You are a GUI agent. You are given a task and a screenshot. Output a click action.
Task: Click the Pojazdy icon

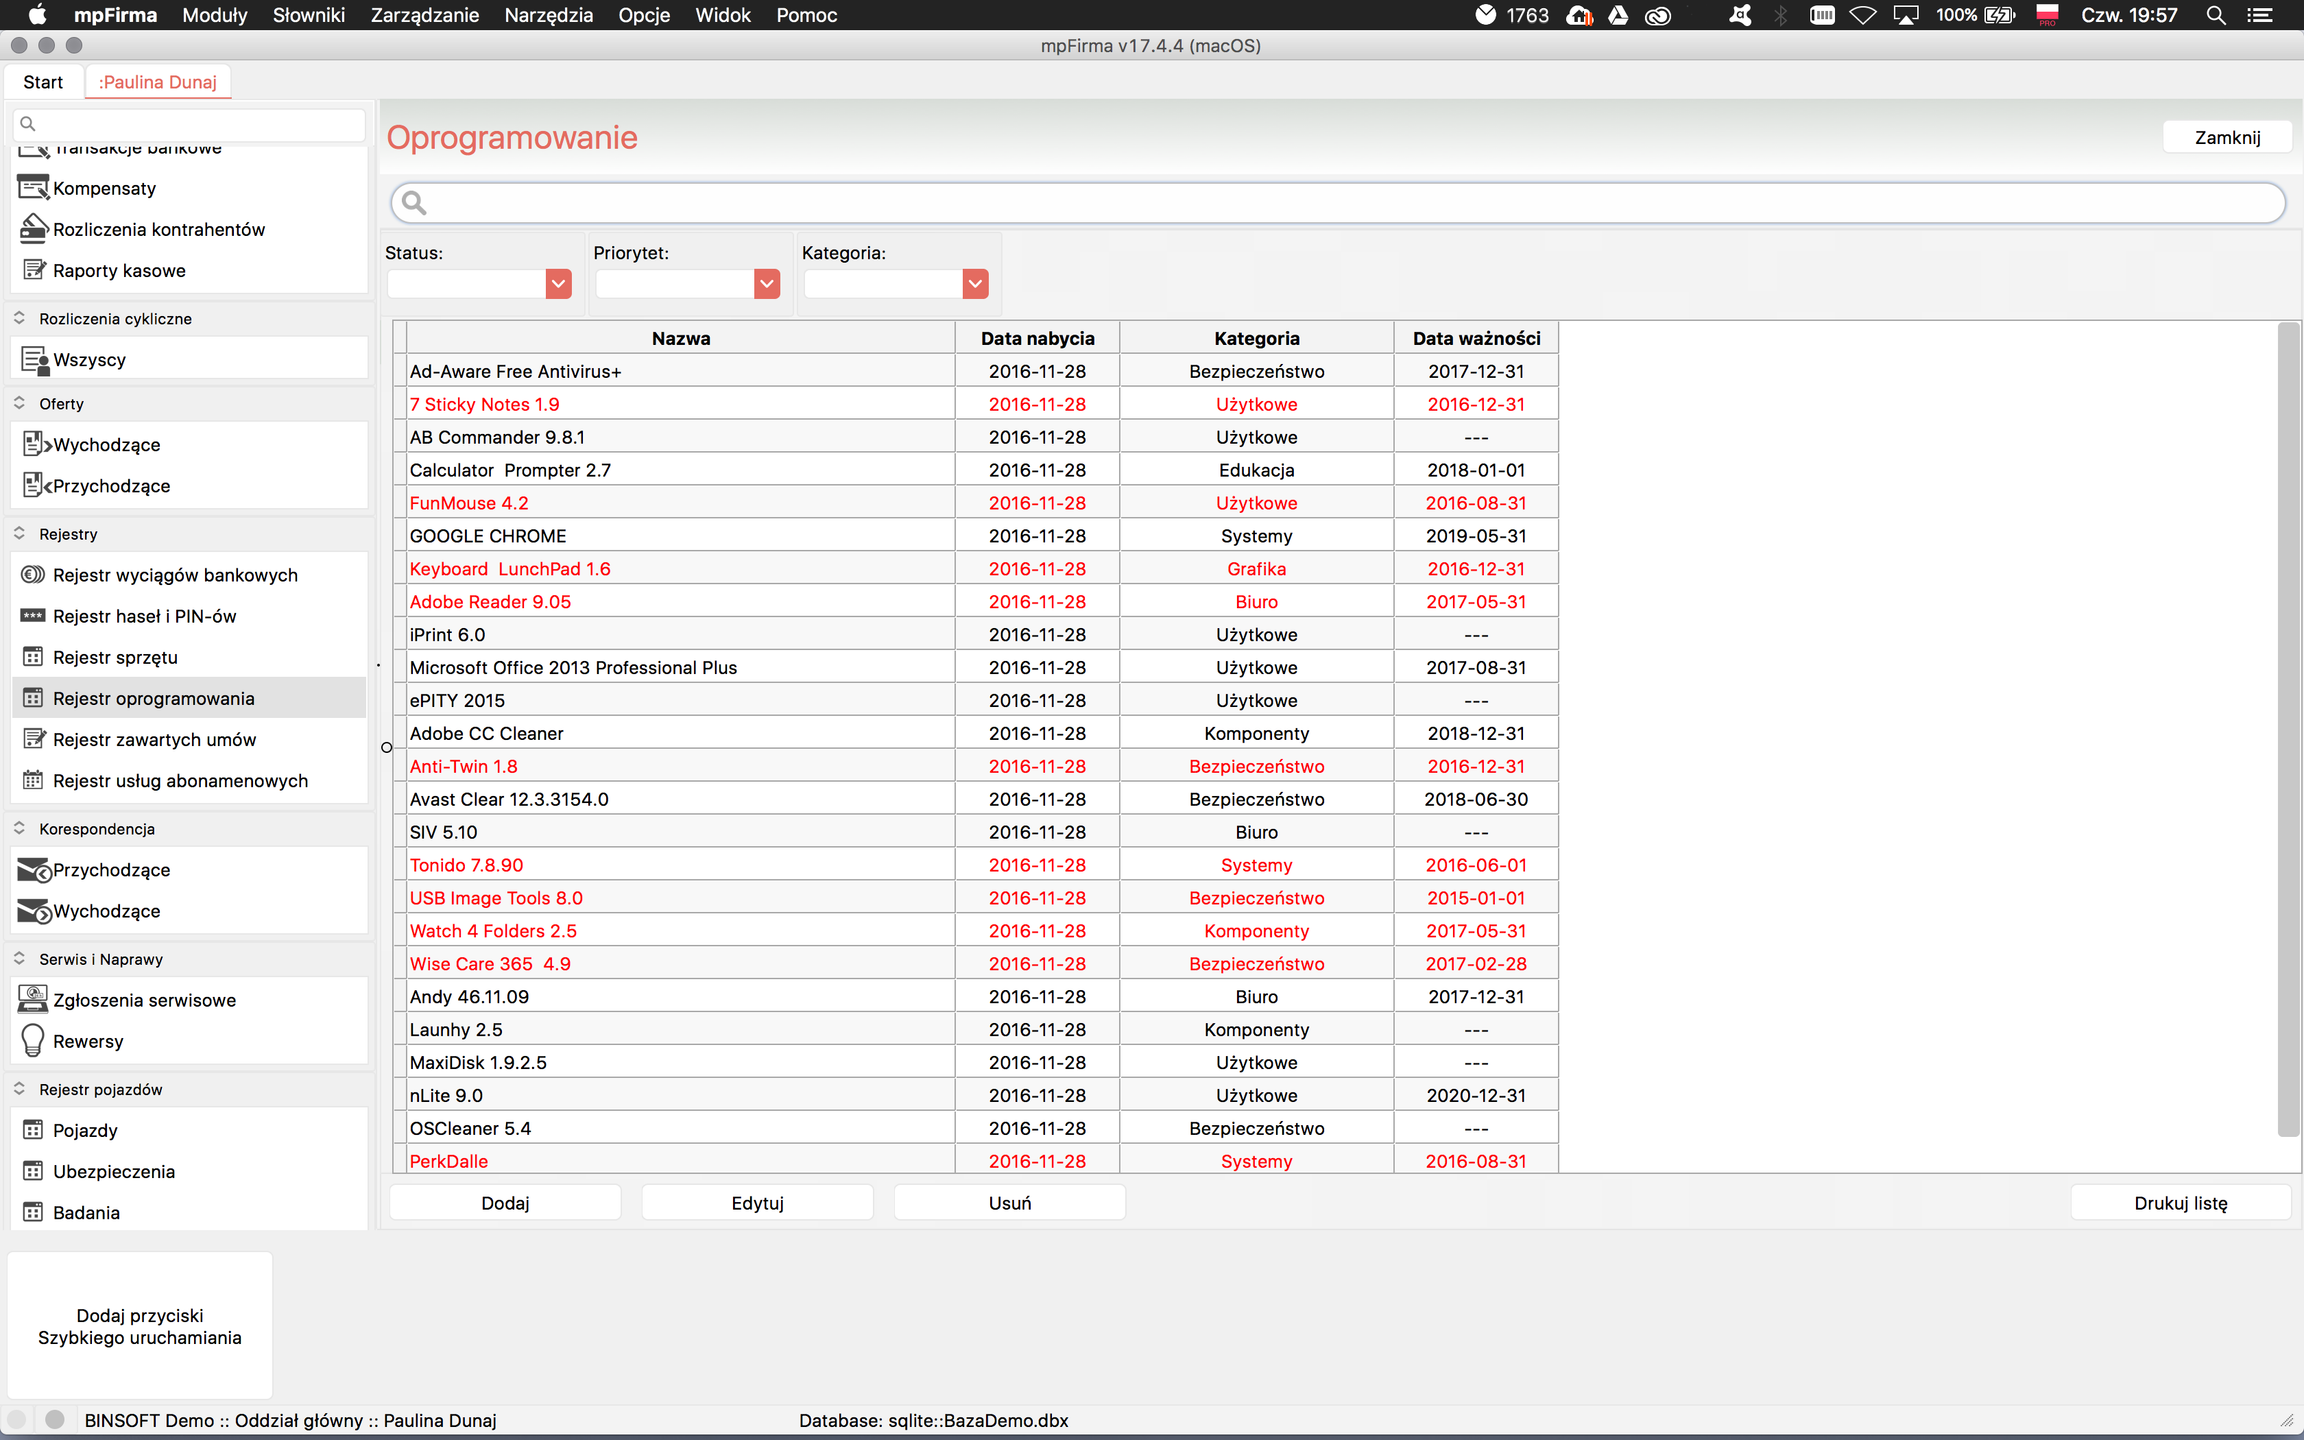(33, 1130)
